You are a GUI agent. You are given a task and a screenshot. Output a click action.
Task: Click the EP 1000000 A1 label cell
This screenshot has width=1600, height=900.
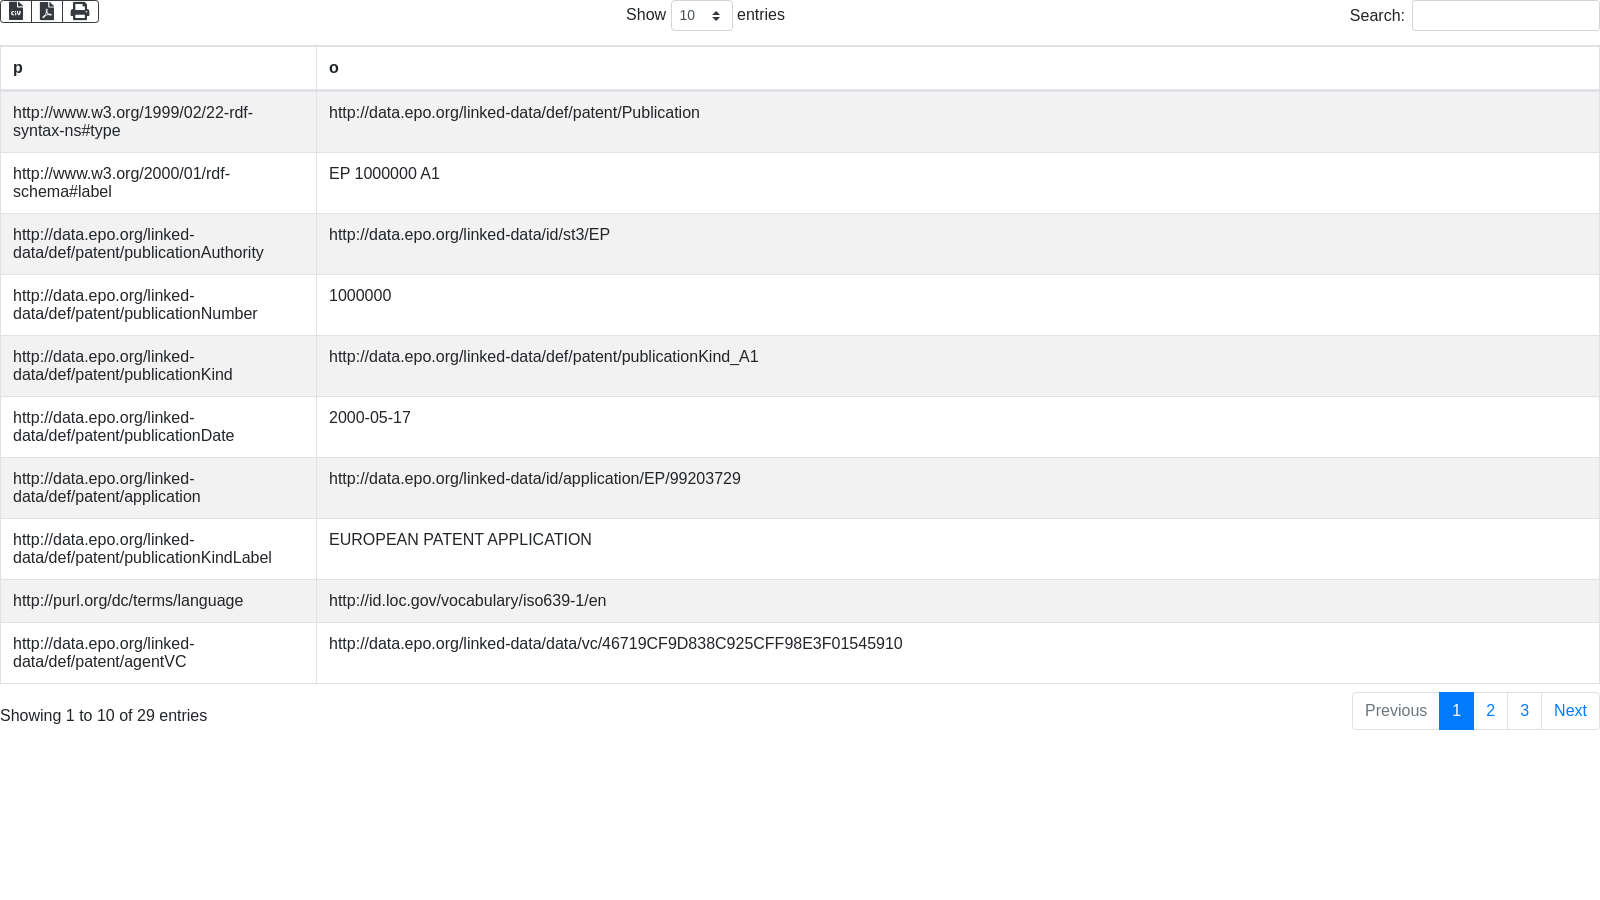point(384,174)
